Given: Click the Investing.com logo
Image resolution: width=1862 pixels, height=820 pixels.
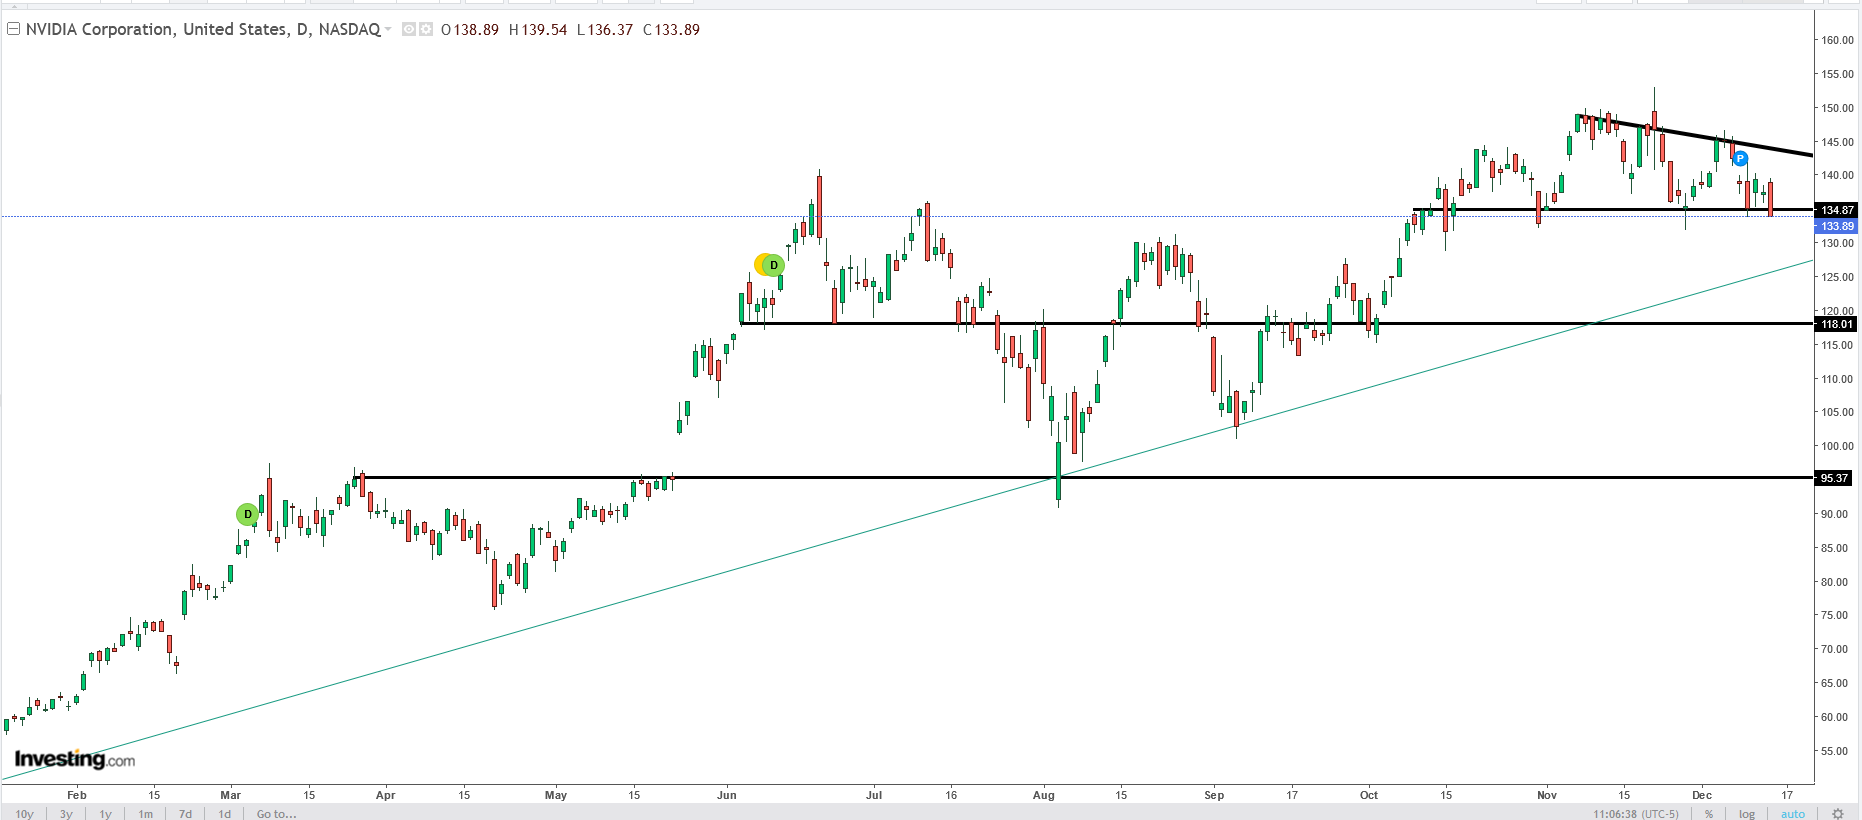Looking at the screenshot, I should (x=74, y=760).
